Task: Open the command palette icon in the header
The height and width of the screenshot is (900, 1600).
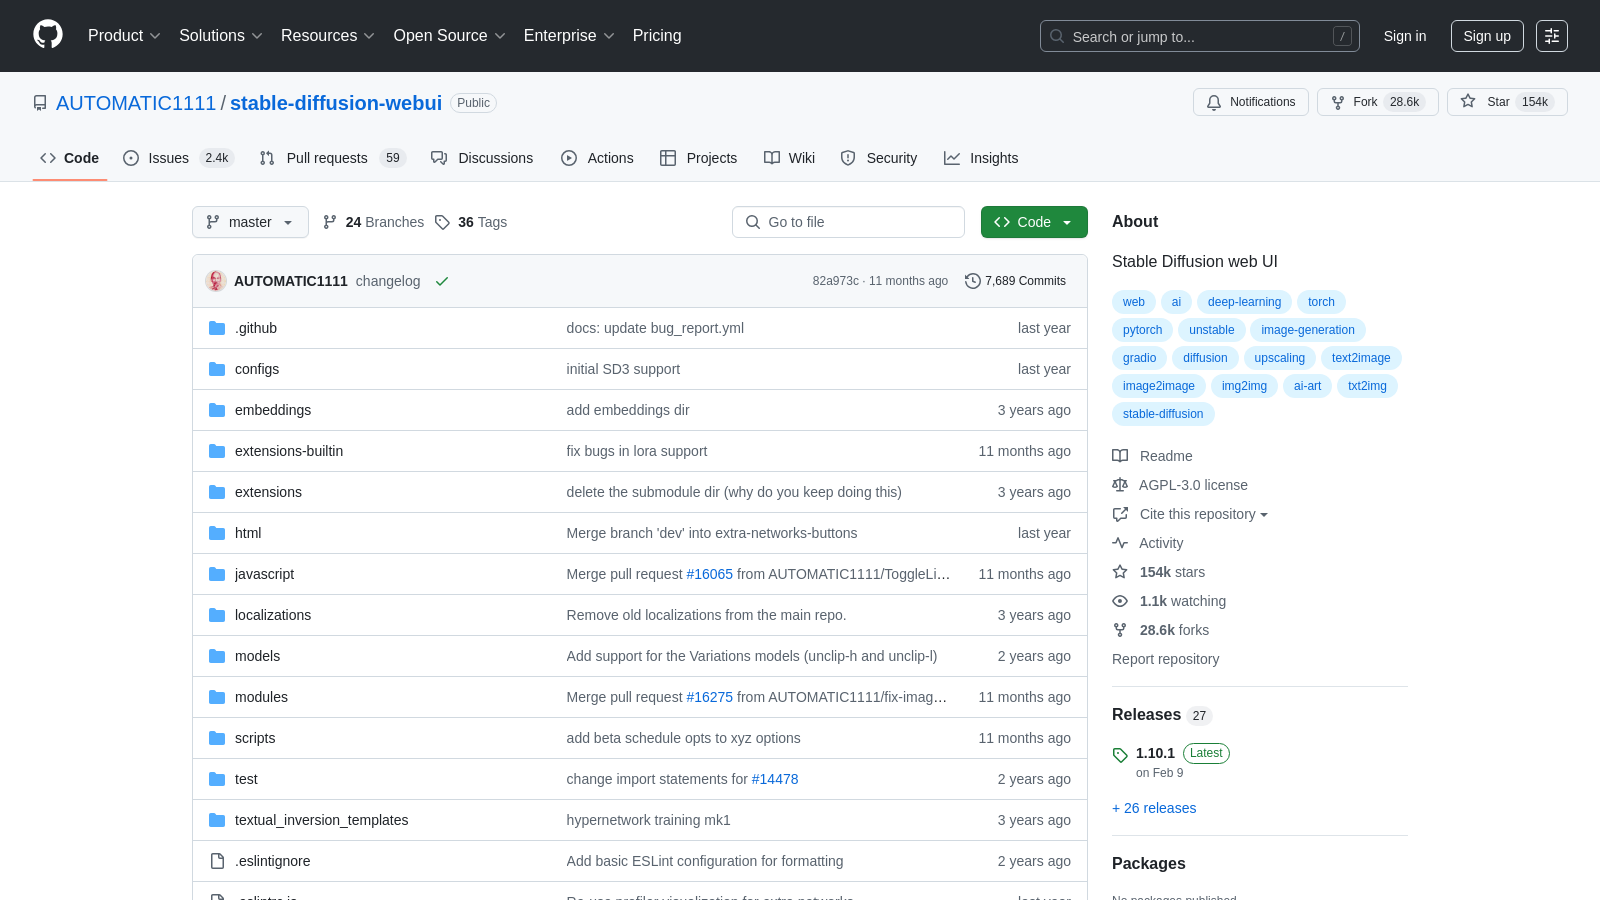Action: [x=1552, y=36]
